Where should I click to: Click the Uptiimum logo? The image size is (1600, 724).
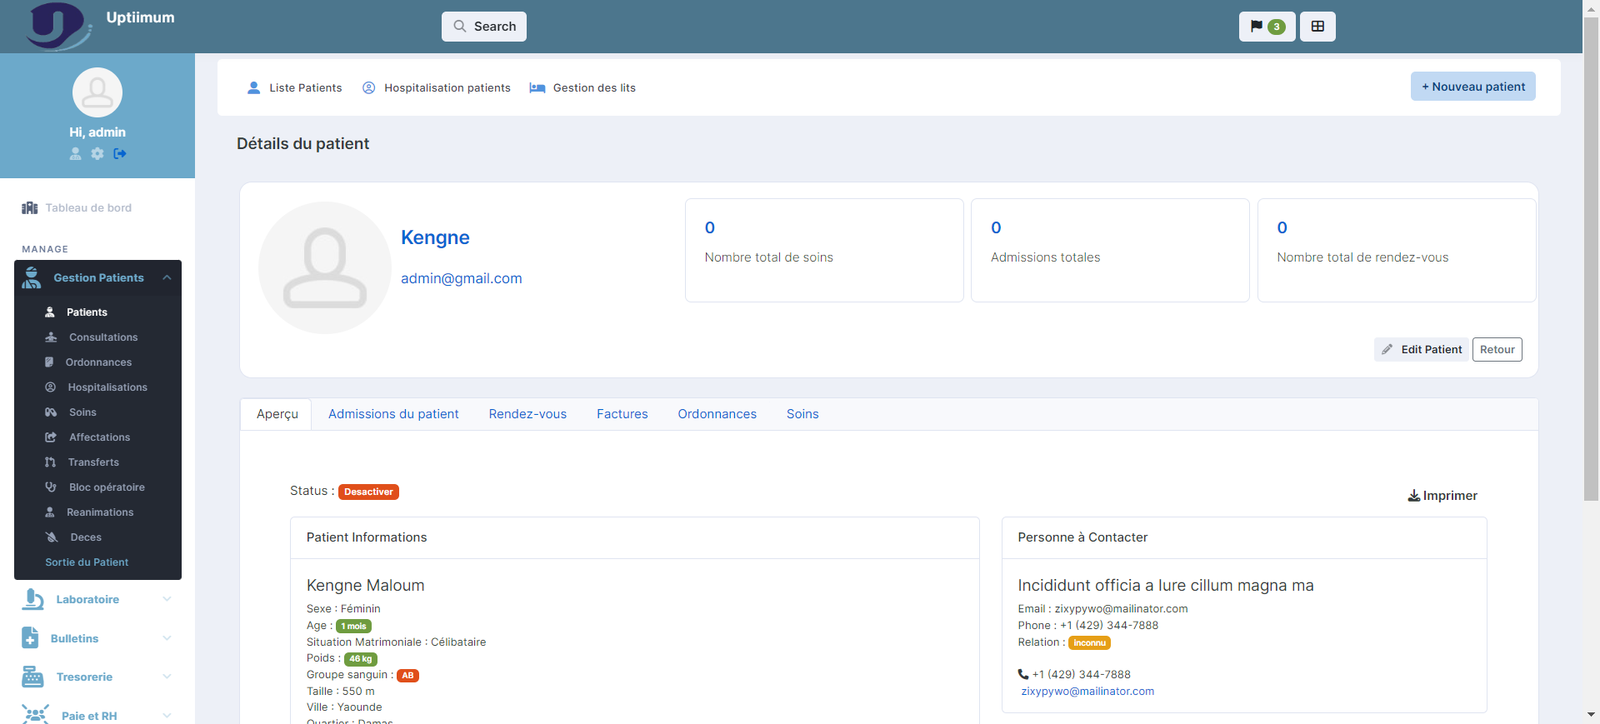click(58, 25)
